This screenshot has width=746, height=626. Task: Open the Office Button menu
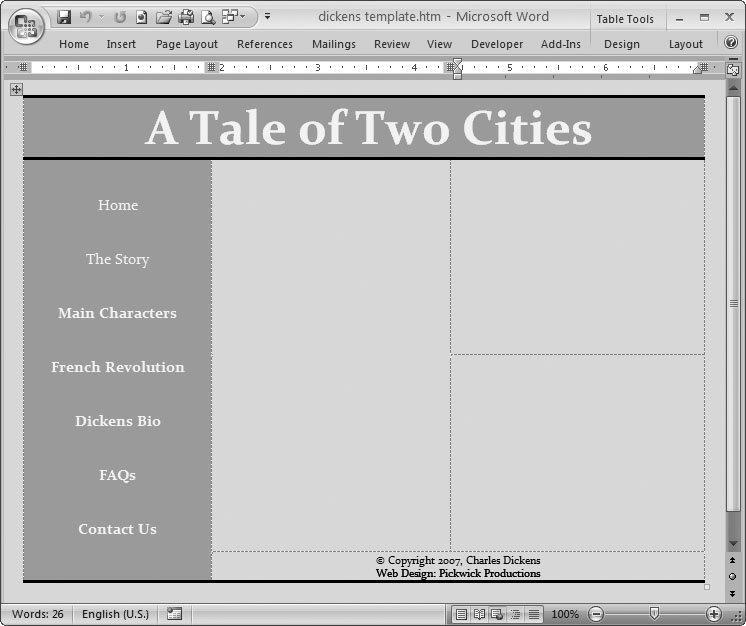click(25, 25)
